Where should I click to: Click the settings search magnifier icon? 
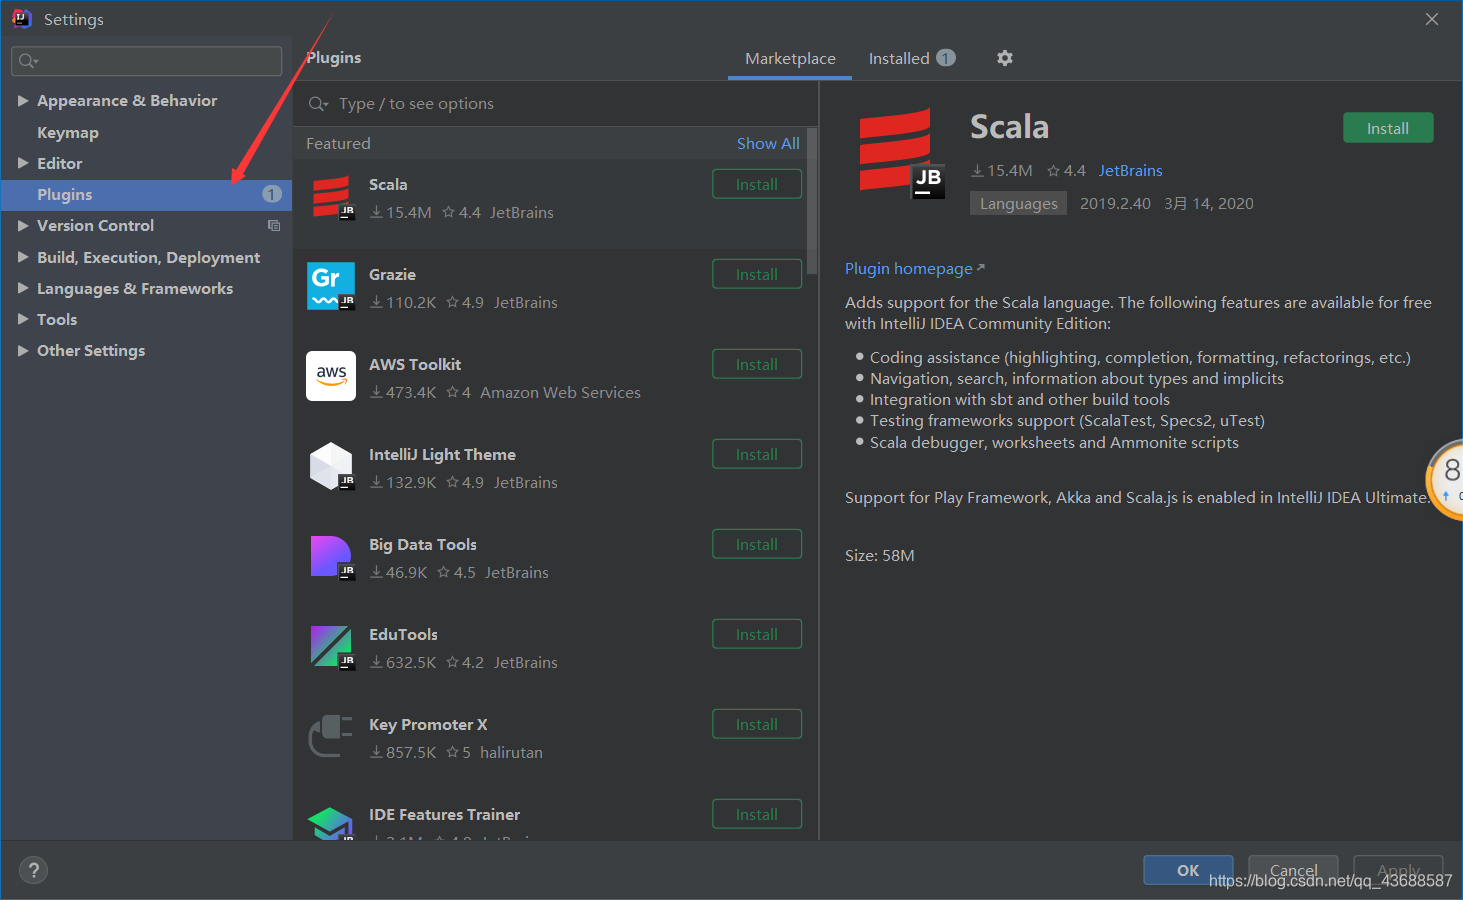coord(28,61)
